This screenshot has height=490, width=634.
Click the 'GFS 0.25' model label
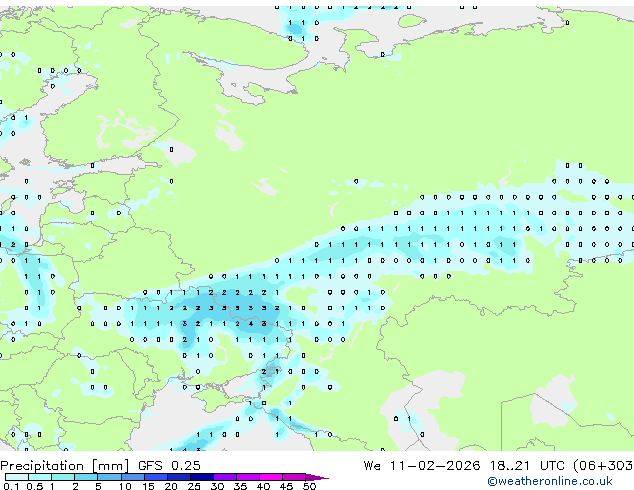tap(169, 466)
